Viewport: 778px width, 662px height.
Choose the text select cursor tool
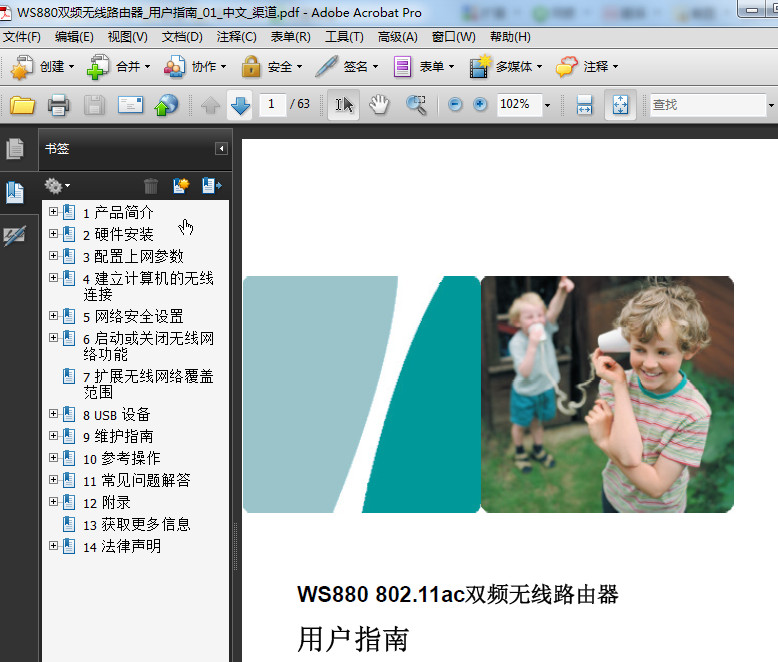343,105
